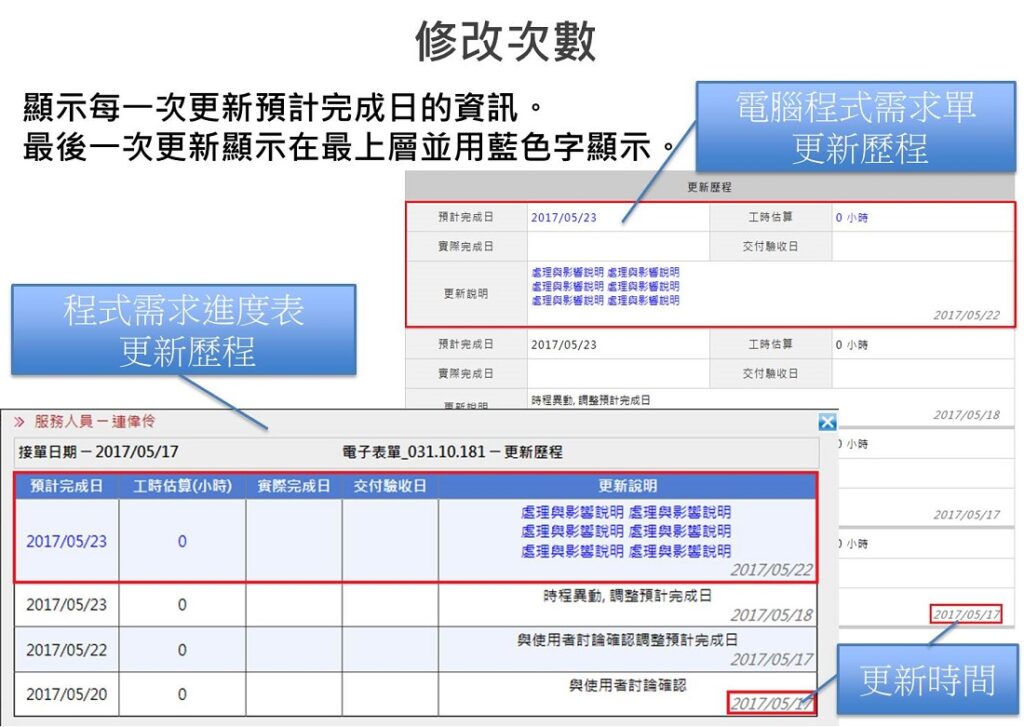The image size is (1024, 727).
Task: Click the blue 更新說明 column header
Action: [x=627, y=486]
